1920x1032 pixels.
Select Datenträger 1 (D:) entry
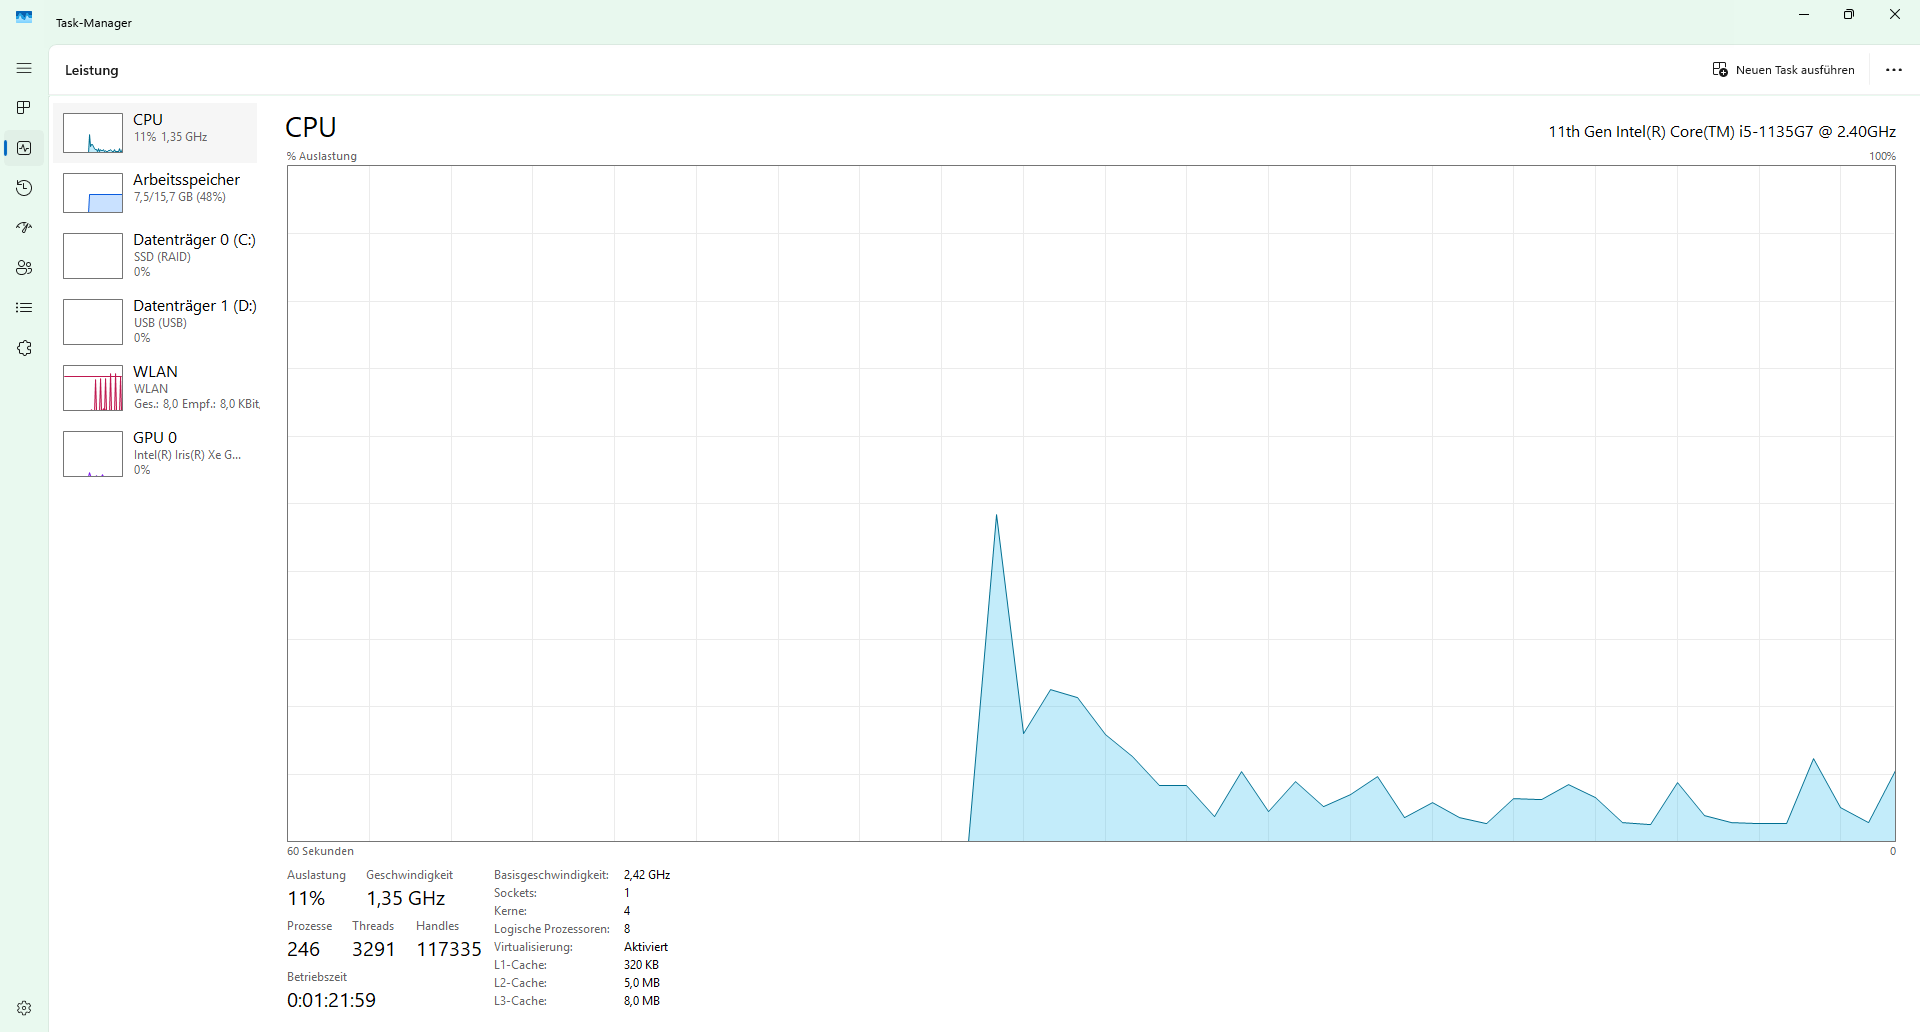pyautogui.click(x=155, y=321)
